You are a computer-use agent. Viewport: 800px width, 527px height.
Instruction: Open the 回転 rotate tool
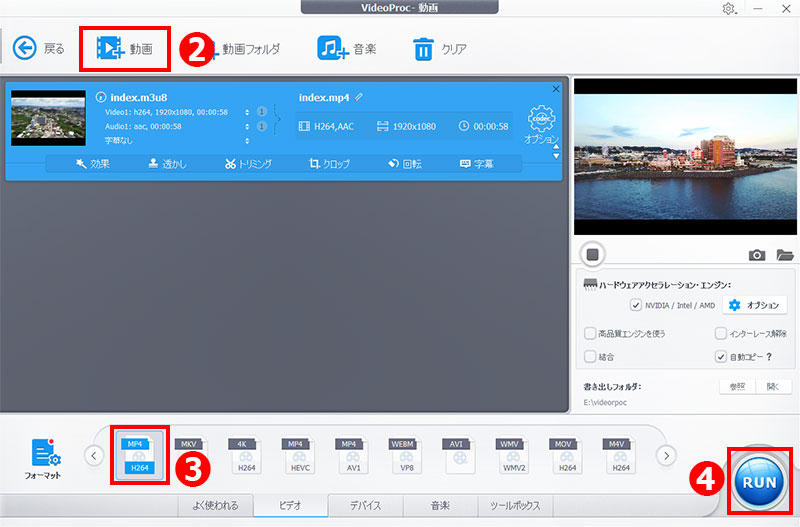pyautogui.click(x=405, y=164)
